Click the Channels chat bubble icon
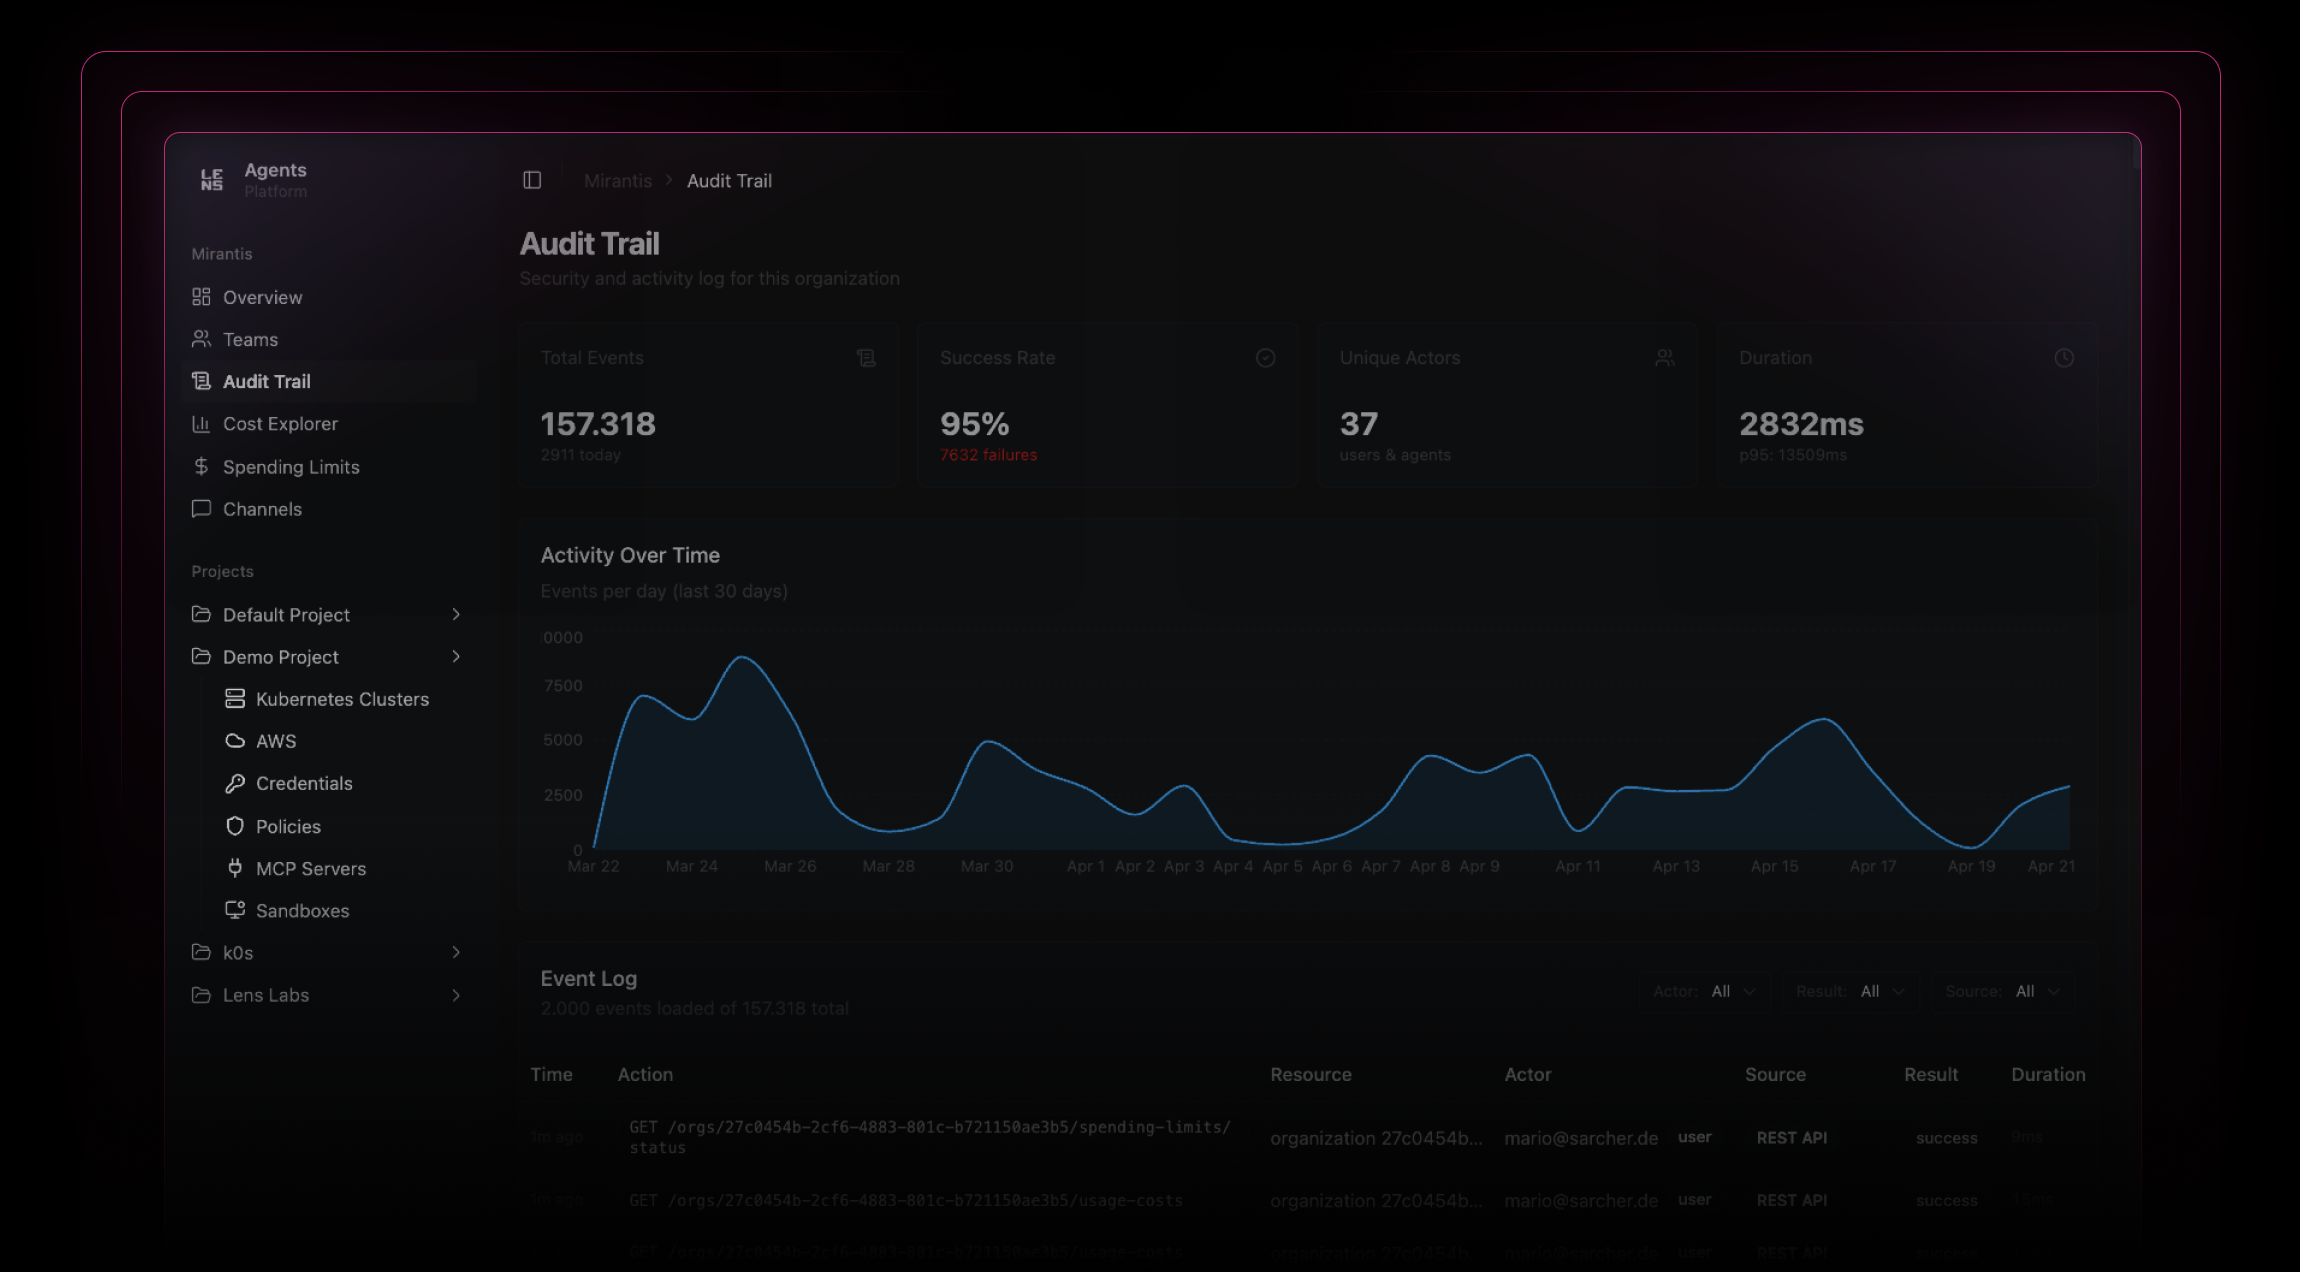This screenshot has width=2300, height=1272. 201,509
